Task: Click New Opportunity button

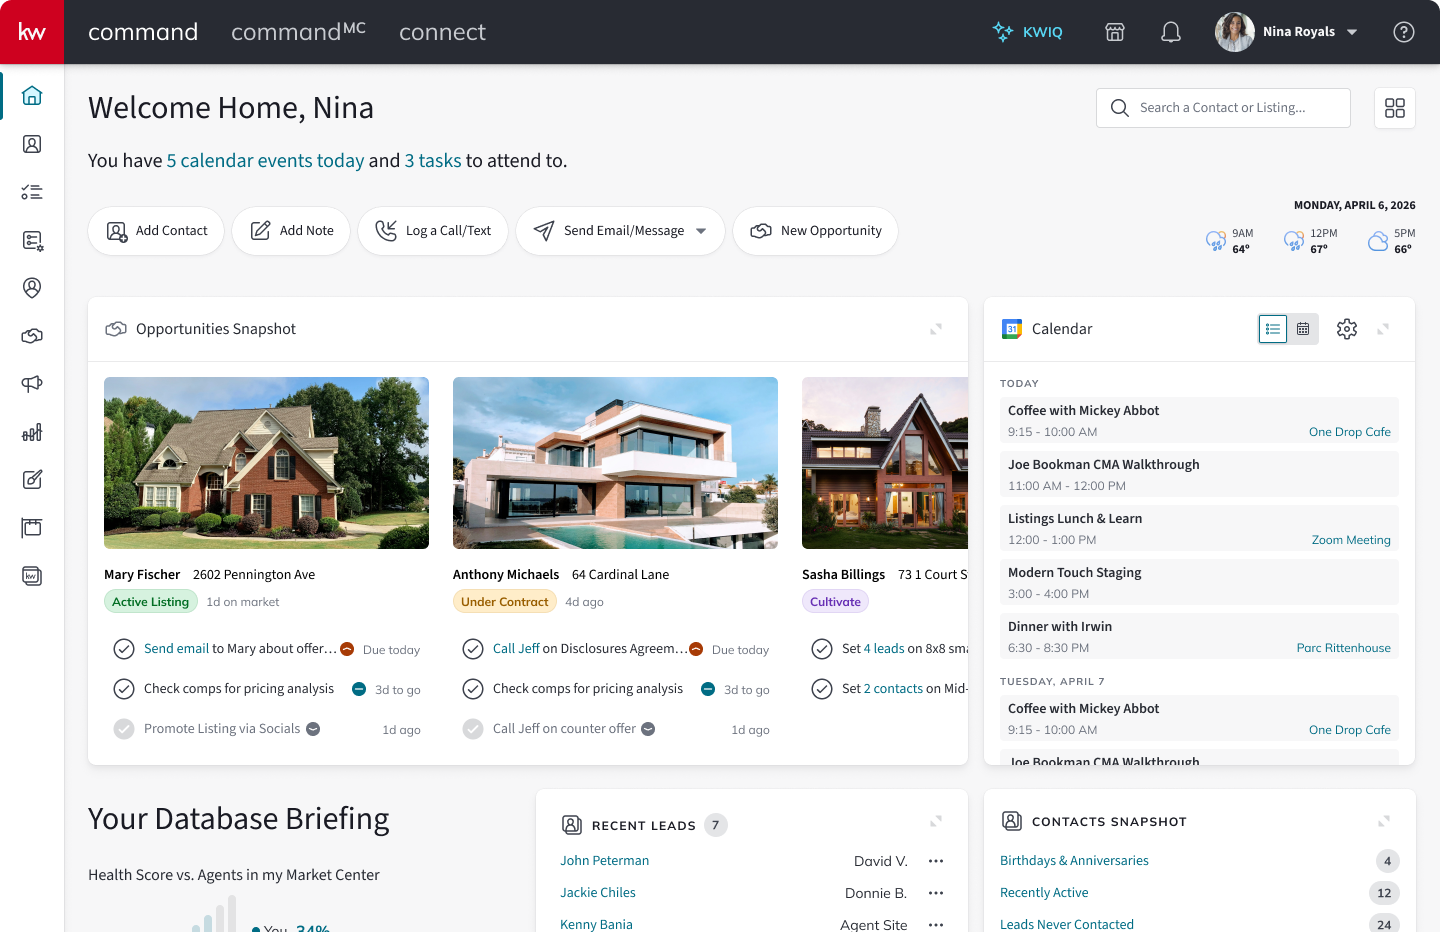Action: pyautogui.click(x=815, y=231)
